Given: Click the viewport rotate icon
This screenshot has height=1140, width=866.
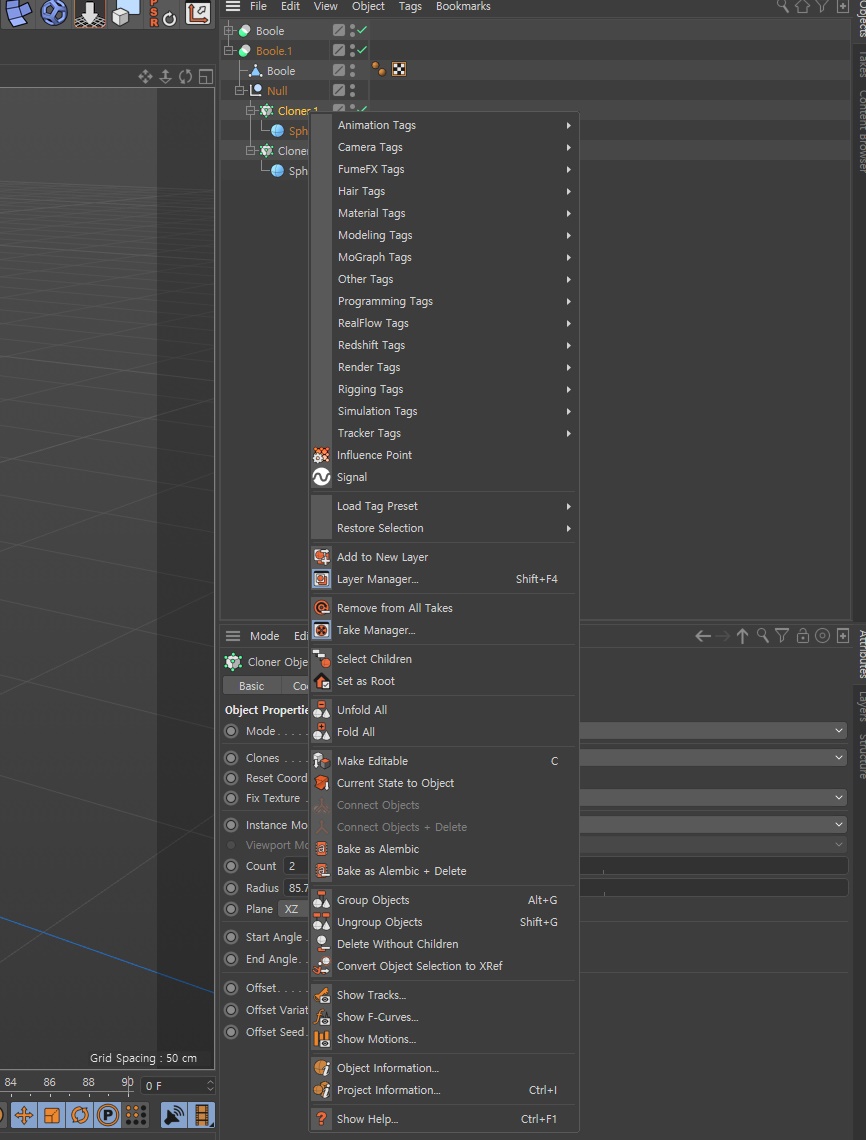Looking at the screenshot, I should pyautogui.click(x=185, y=76).
